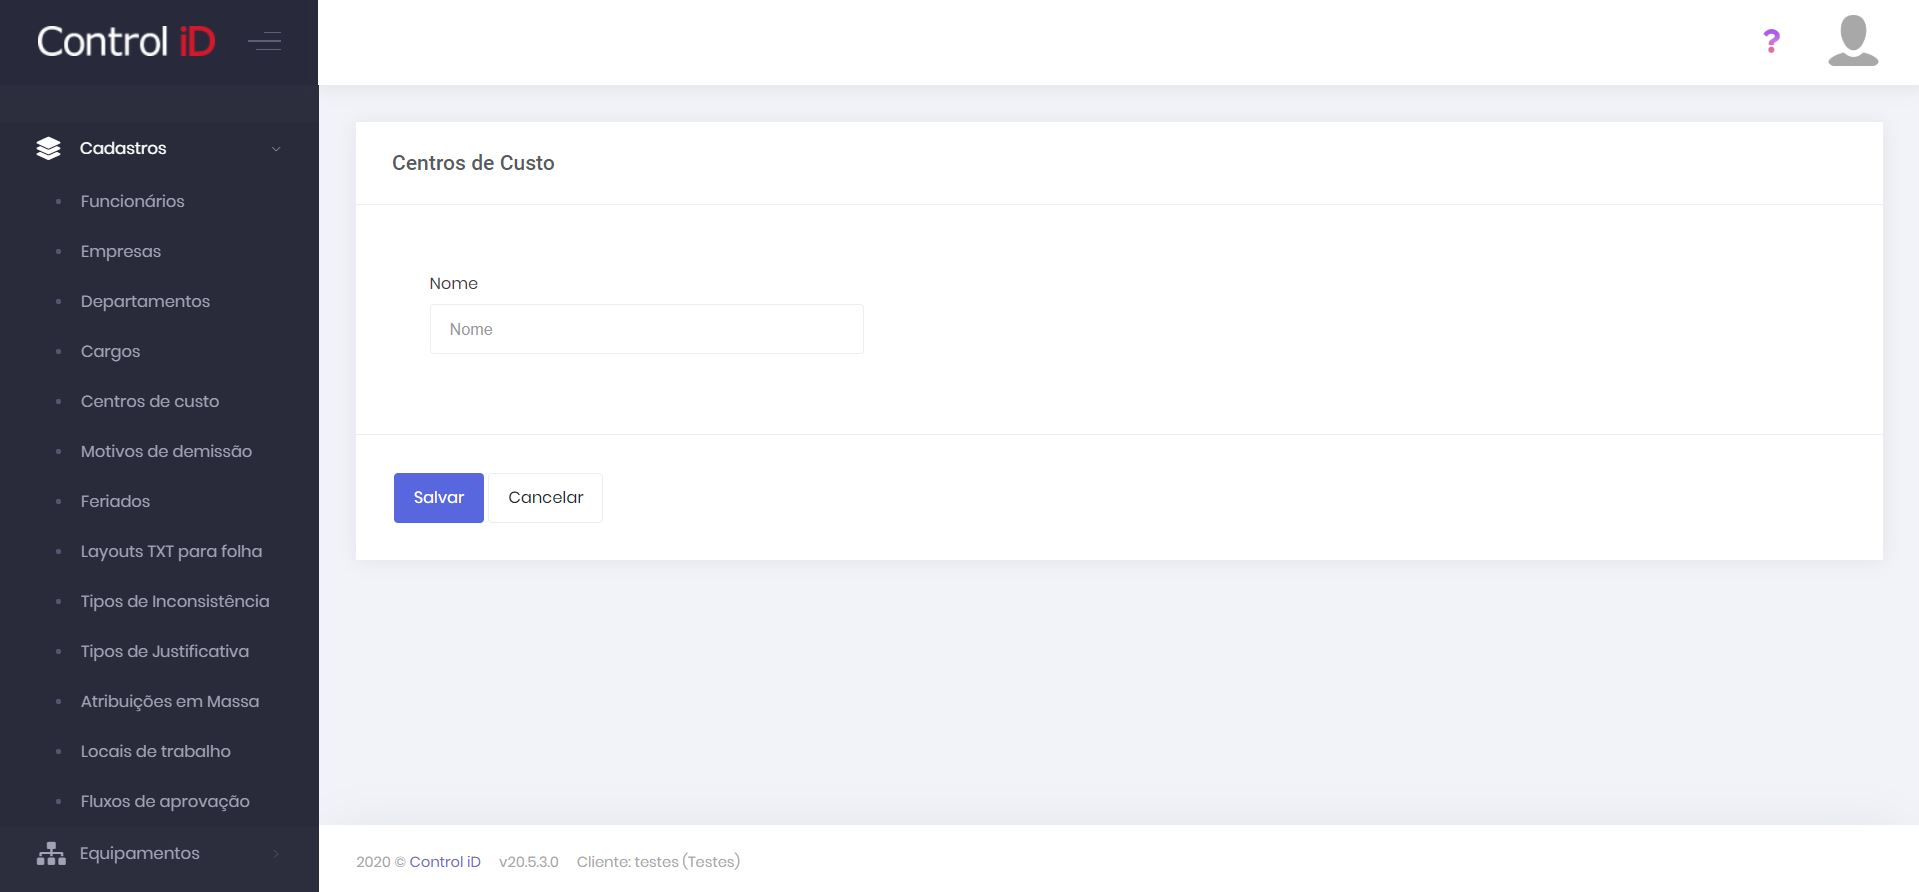This screenshot has width=1919, height=892.
Task: Click the Control iD logo
Action: pyautogui.click(x=126, y=42)
